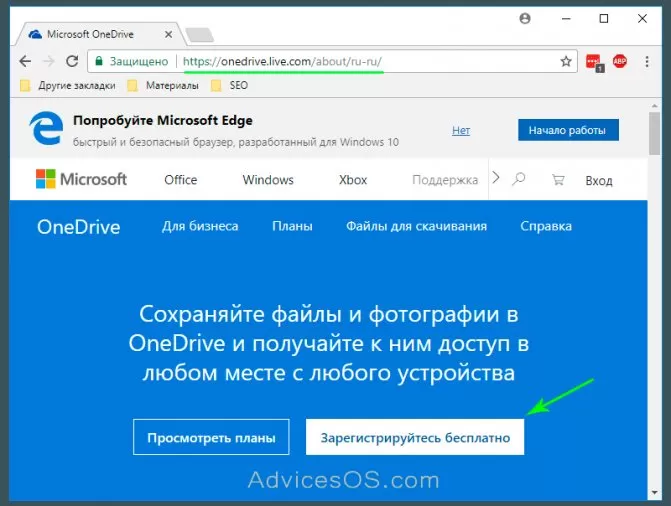Open the ABP Adblock Plus extension icon
Screen dimensions: 671x506
(620, 61)
